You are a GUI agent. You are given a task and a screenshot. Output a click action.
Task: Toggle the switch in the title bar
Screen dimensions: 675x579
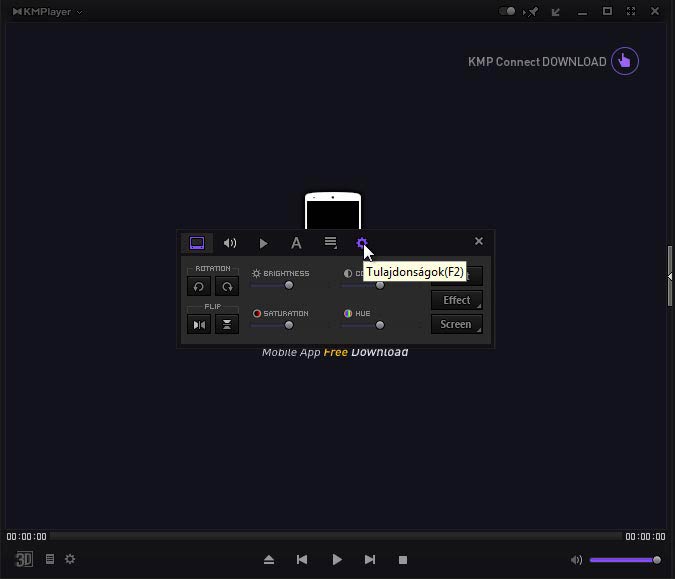coord(507,11)
